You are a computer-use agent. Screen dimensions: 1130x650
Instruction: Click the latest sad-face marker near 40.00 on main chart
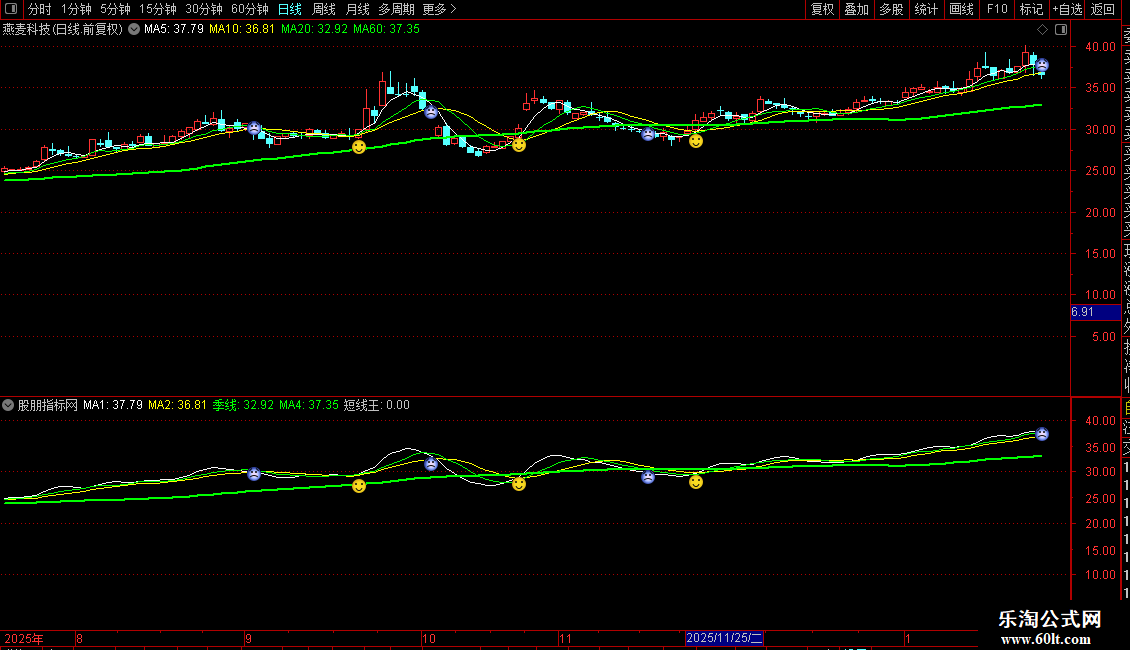[1042, 66]
